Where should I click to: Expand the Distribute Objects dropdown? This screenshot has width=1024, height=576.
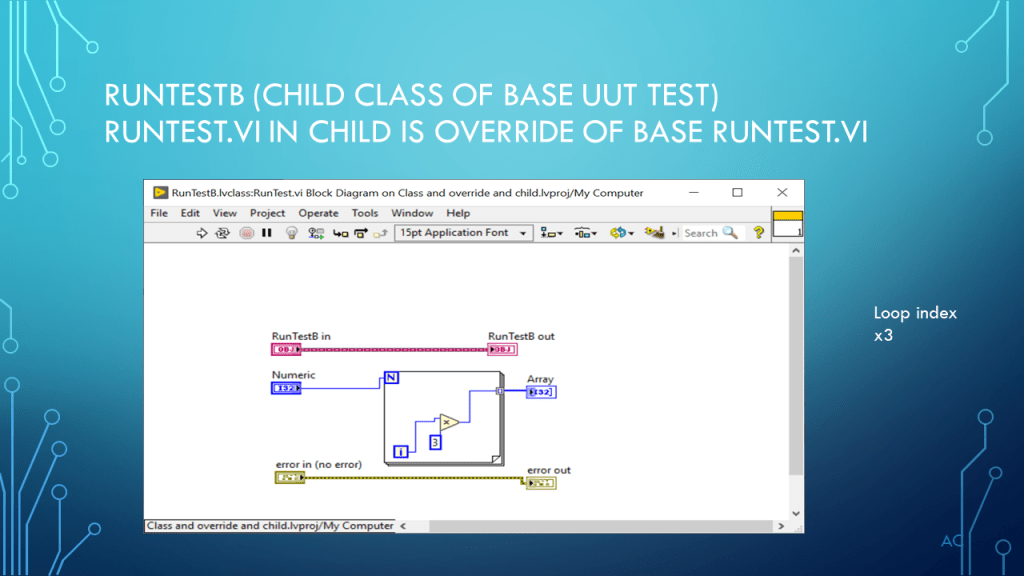(x=585, y=233)
